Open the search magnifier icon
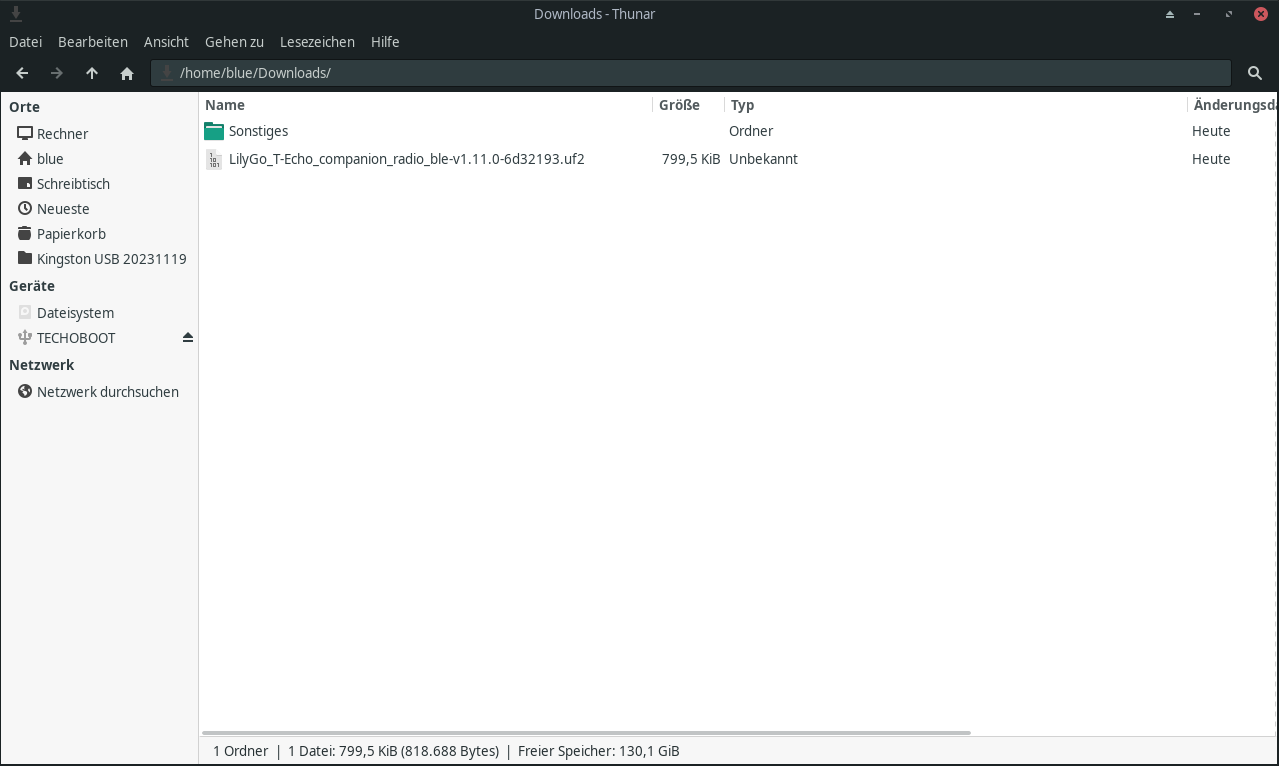Image resolution: width=1279 pixels, height=766 pixels. 1255,73
